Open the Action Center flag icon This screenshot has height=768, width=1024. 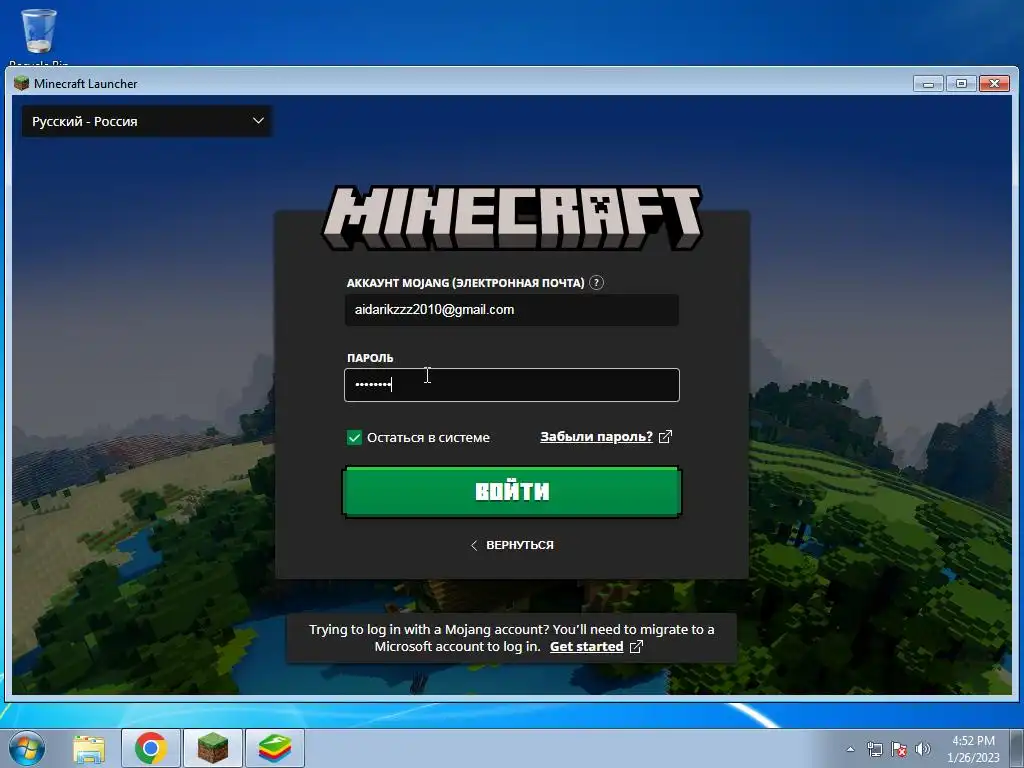coord(899,749)
